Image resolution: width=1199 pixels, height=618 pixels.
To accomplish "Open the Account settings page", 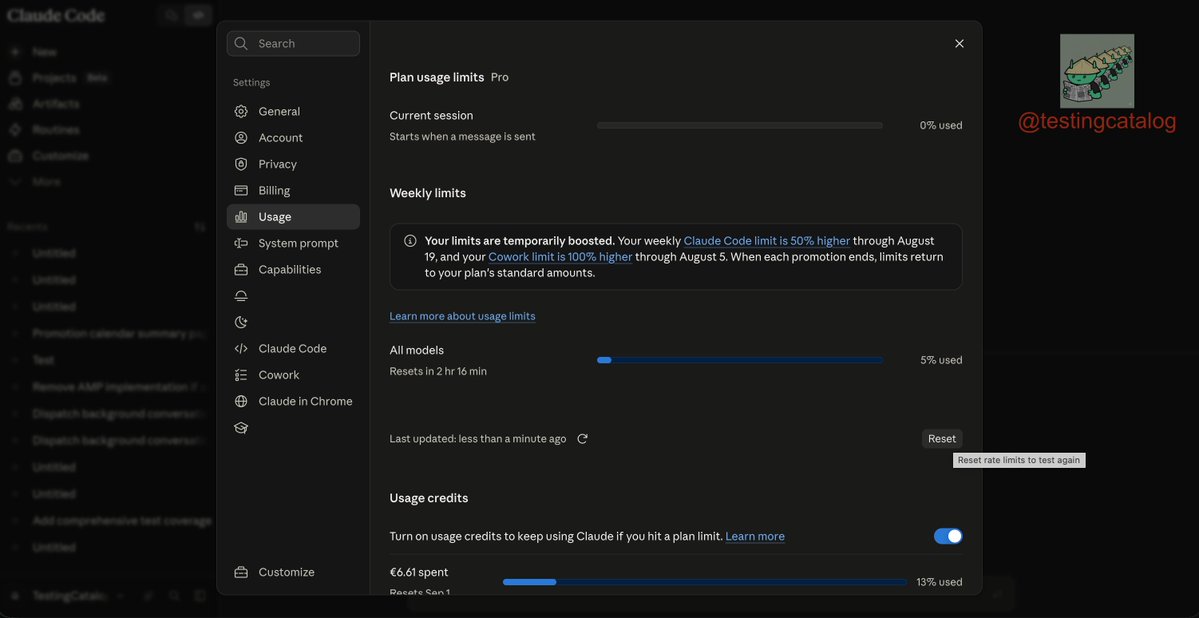I will [x=293, y=138].
